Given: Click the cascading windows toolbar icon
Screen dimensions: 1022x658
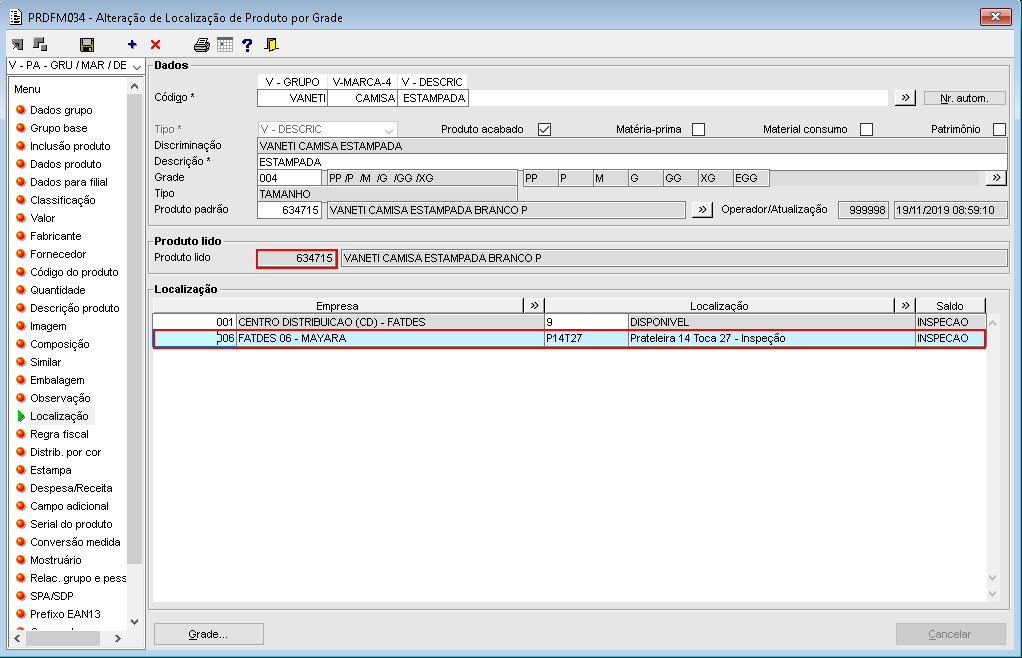Looking at the screenshot, I should (40, 44).
